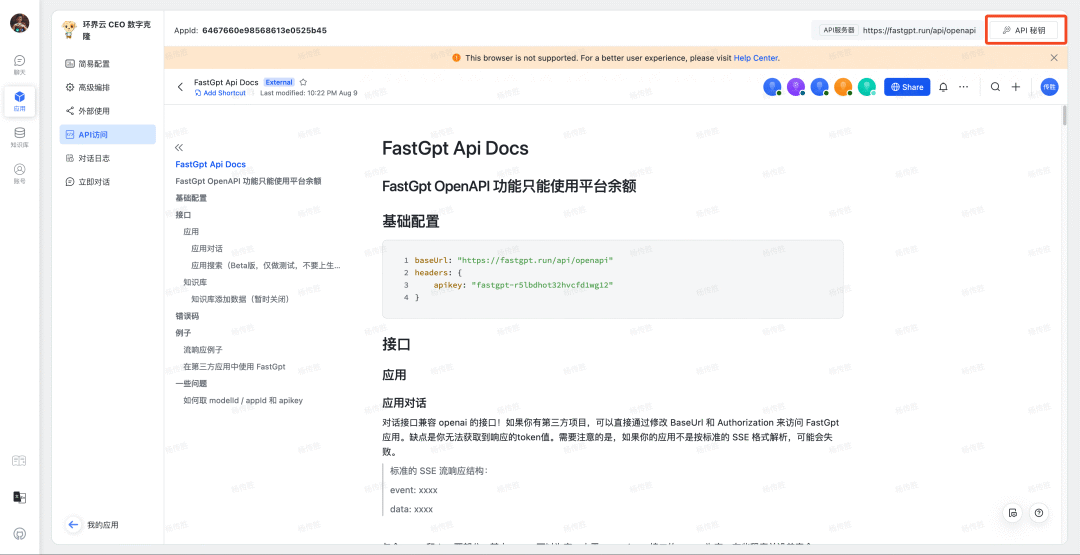This screenshot has height=555, width=1080.
Task: Open the 对话日志 menu item
Action: coord(107,158)
